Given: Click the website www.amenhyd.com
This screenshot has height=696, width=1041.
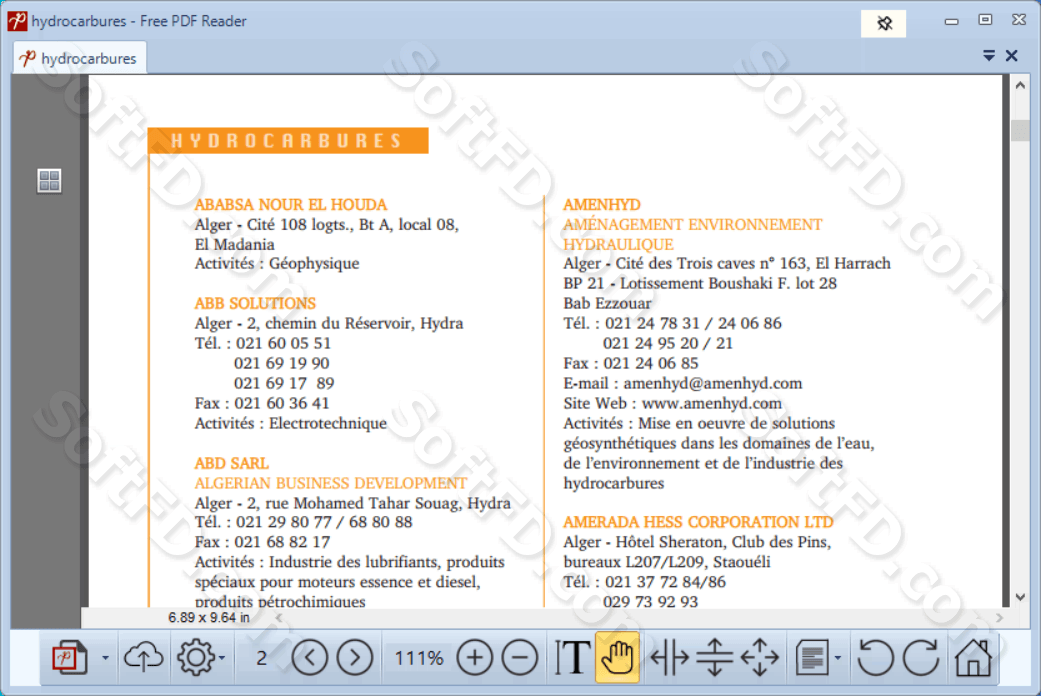Looking at the screenshot, I should click(x=712, y=403).
